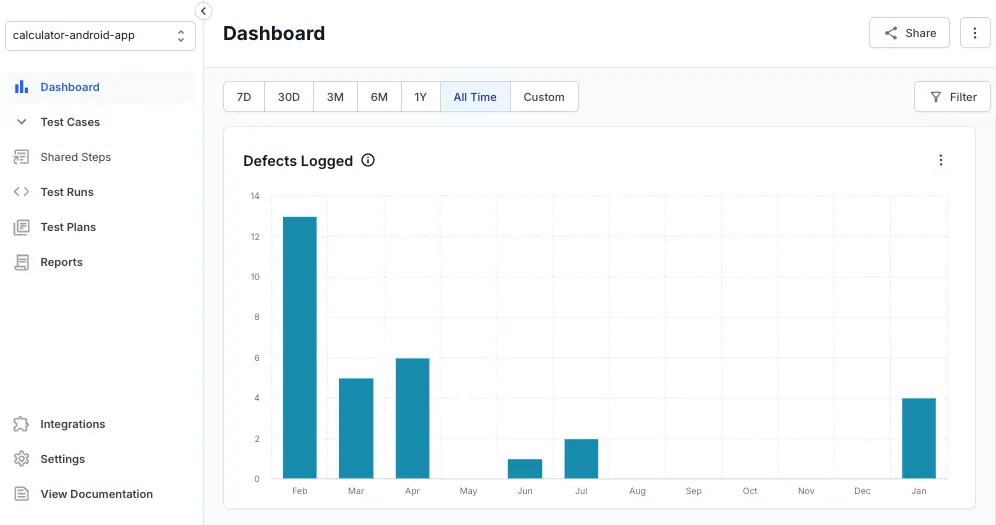Click the Settings gear icon
This screenshot has height=525, width=996.
pos(21,459)
